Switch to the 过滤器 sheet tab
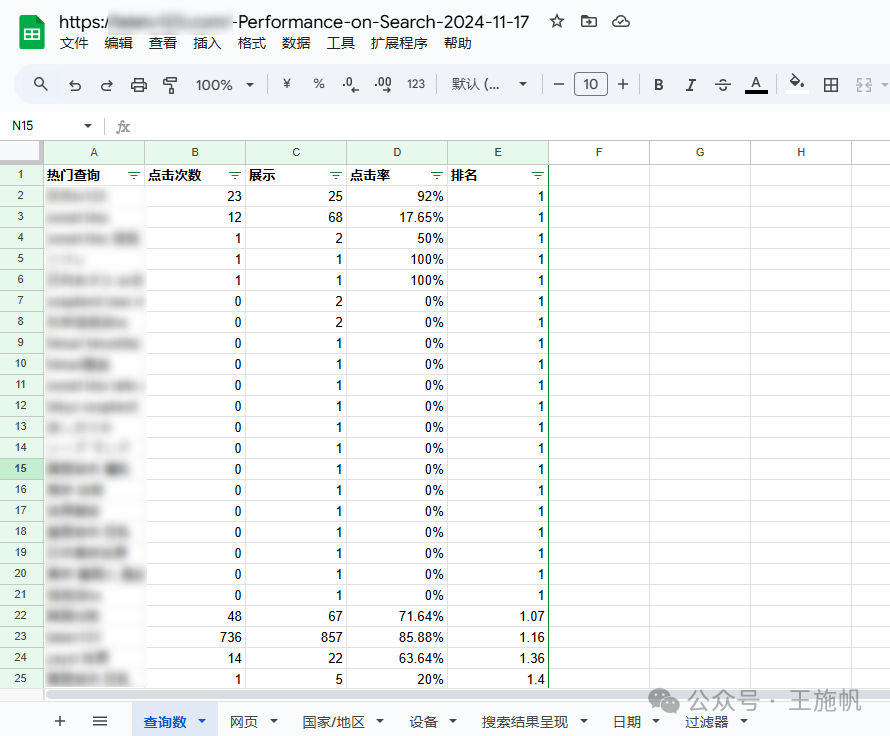 pyautogui.click(x=706, y=722)
